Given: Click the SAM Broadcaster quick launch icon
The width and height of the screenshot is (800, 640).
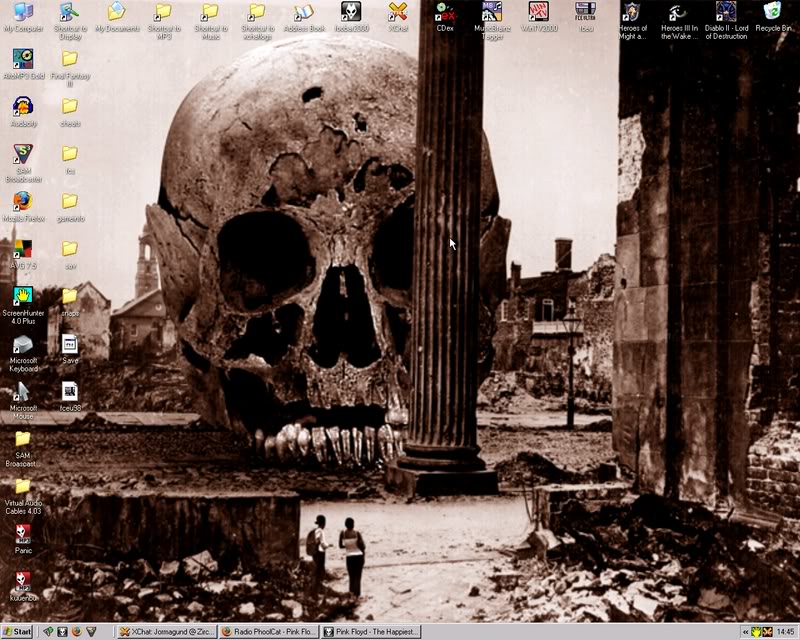Looking at the screenshot, I should coord(91,632).
